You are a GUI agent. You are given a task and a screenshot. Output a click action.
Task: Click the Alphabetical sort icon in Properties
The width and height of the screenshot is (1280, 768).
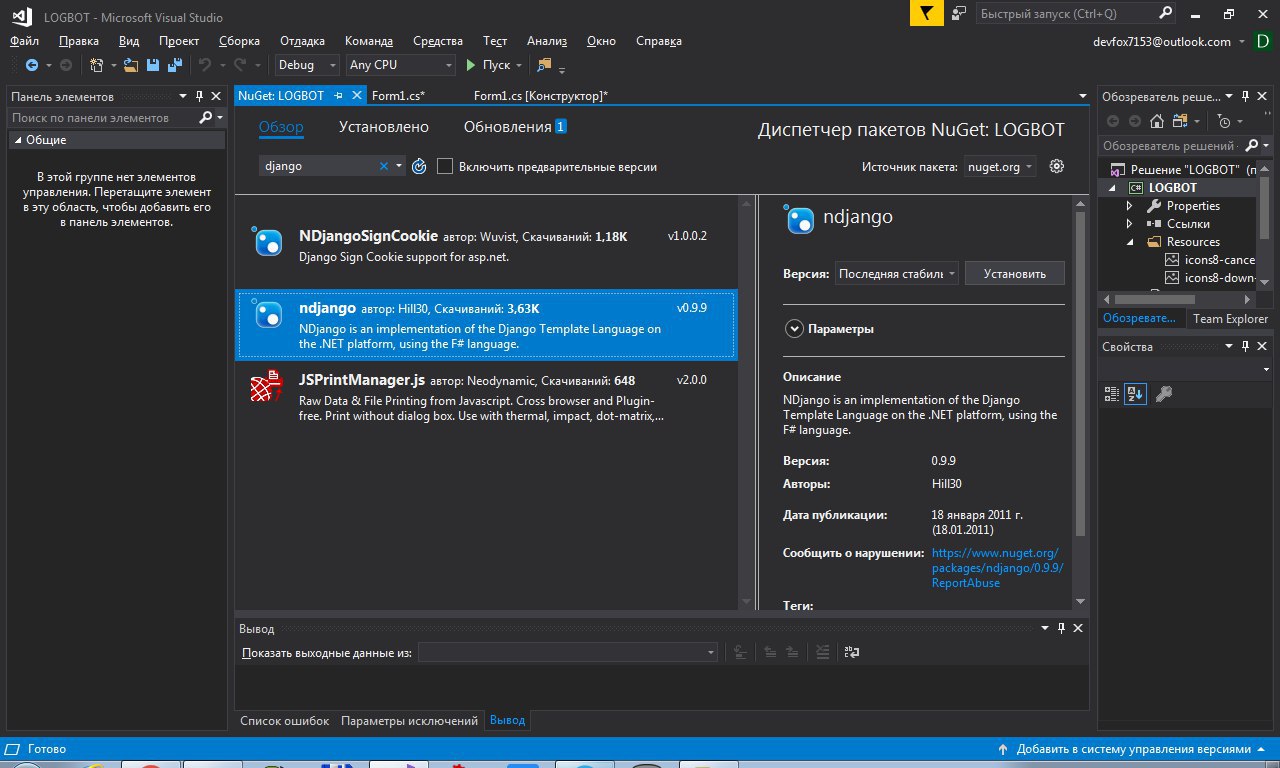tap(1135, 394)
